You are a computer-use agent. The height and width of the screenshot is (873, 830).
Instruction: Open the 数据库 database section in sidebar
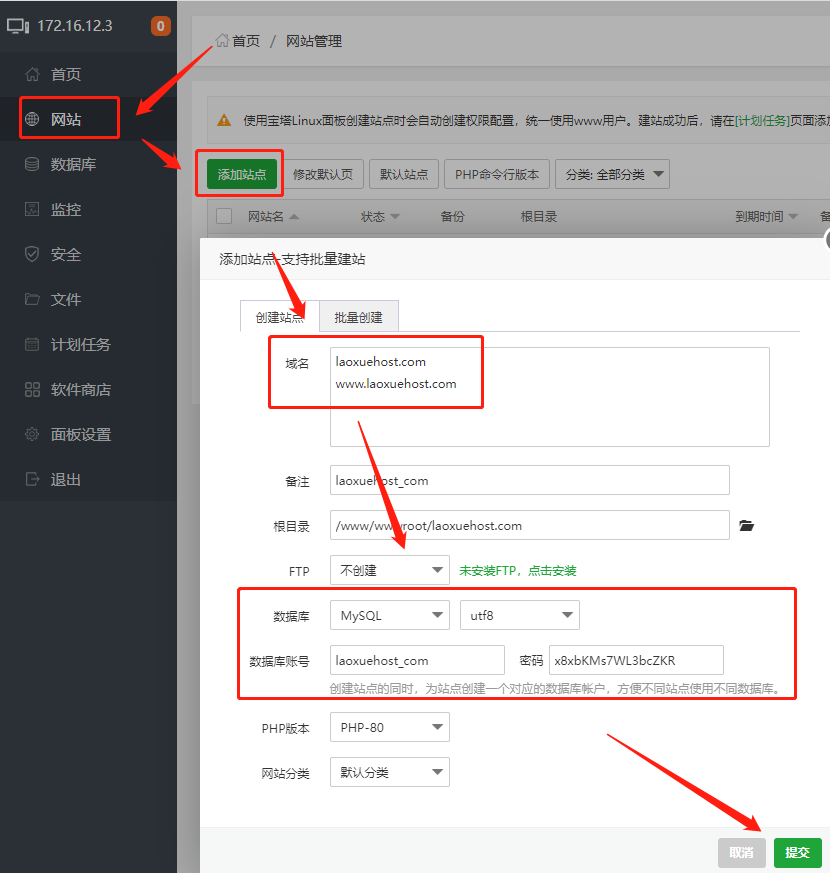pos(66,163)
